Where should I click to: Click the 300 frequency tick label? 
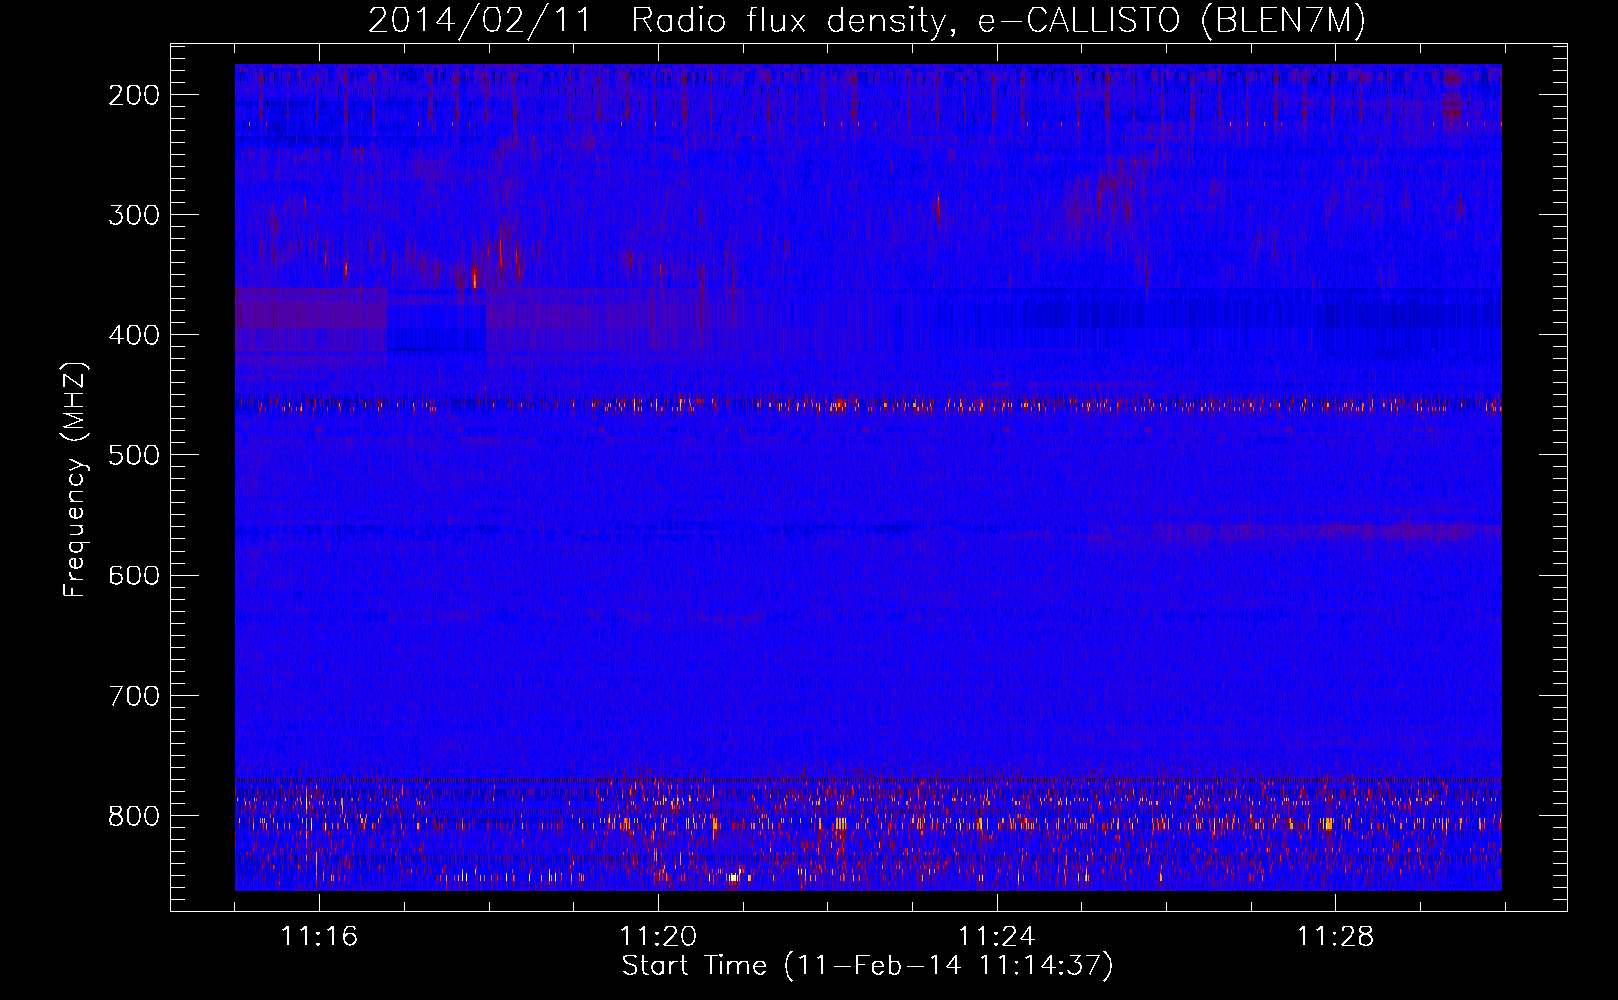click(x=133, y=215)
